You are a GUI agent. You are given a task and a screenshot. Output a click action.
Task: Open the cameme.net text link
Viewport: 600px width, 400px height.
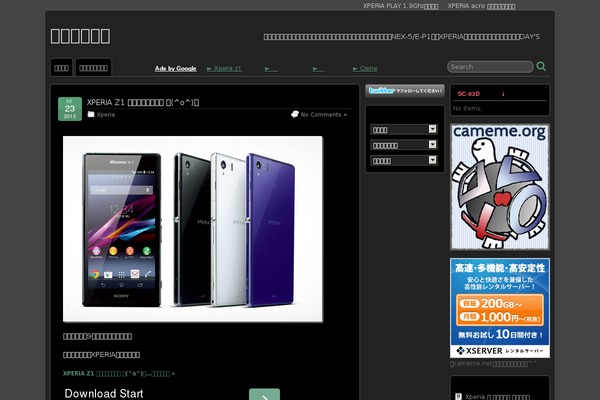coord(494,364)
